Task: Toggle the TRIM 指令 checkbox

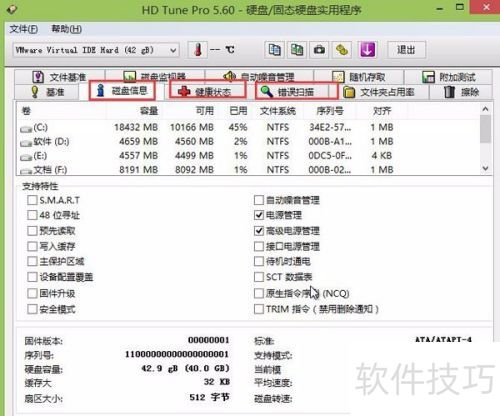Action: pos(259,309)
